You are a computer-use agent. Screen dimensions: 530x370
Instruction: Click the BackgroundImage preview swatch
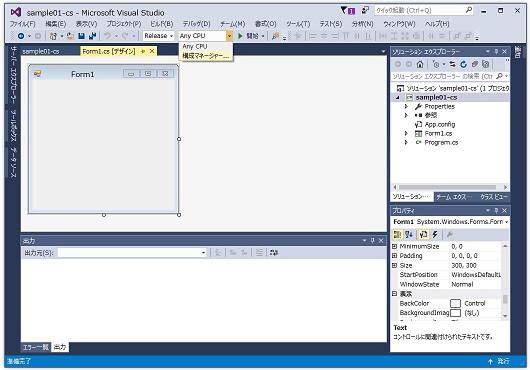456,313
